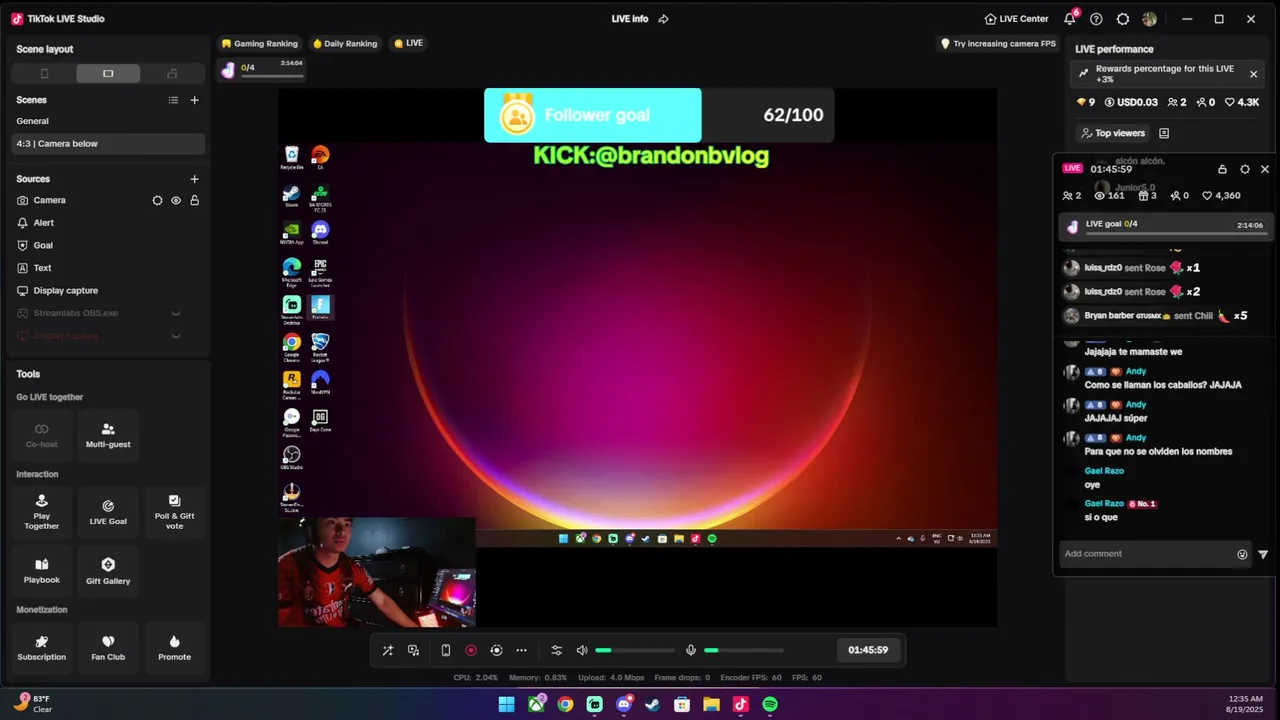This screenshot has height=720, width=1280.
Task: Open Top viewers list
Action: pos(1113,133)
